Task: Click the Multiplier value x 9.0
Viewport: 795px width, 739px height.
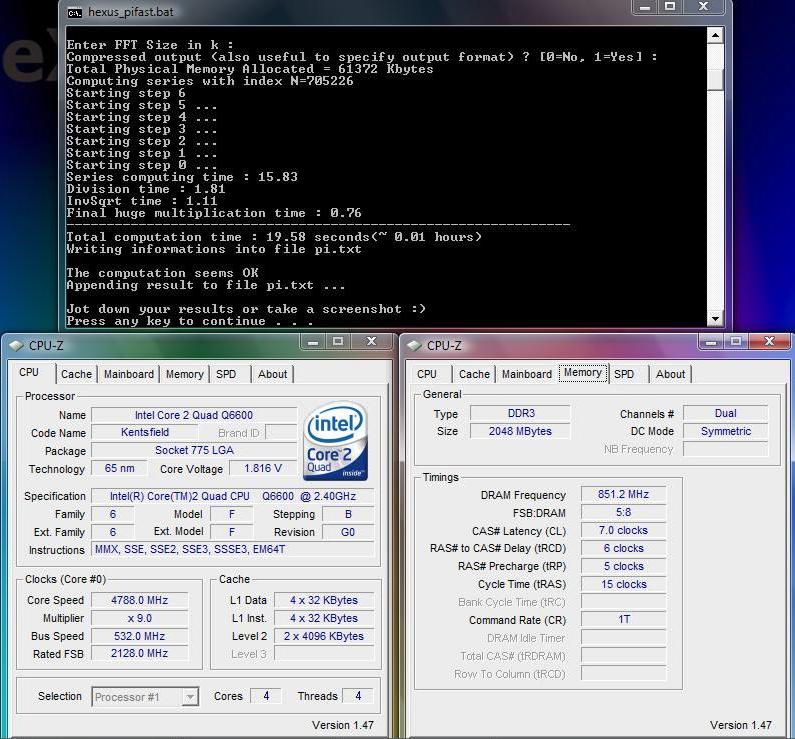Action: 139,618
